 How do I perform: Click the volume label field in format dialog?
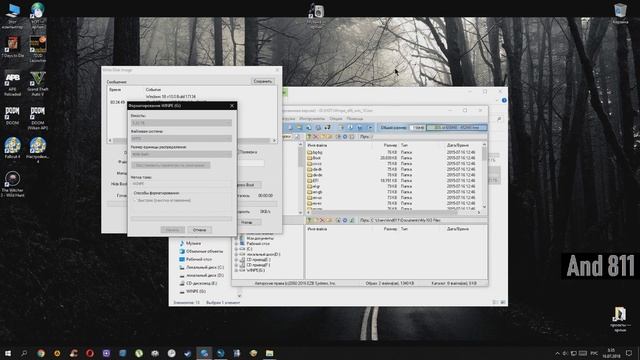pyautogui.click(x=181, y=184)
